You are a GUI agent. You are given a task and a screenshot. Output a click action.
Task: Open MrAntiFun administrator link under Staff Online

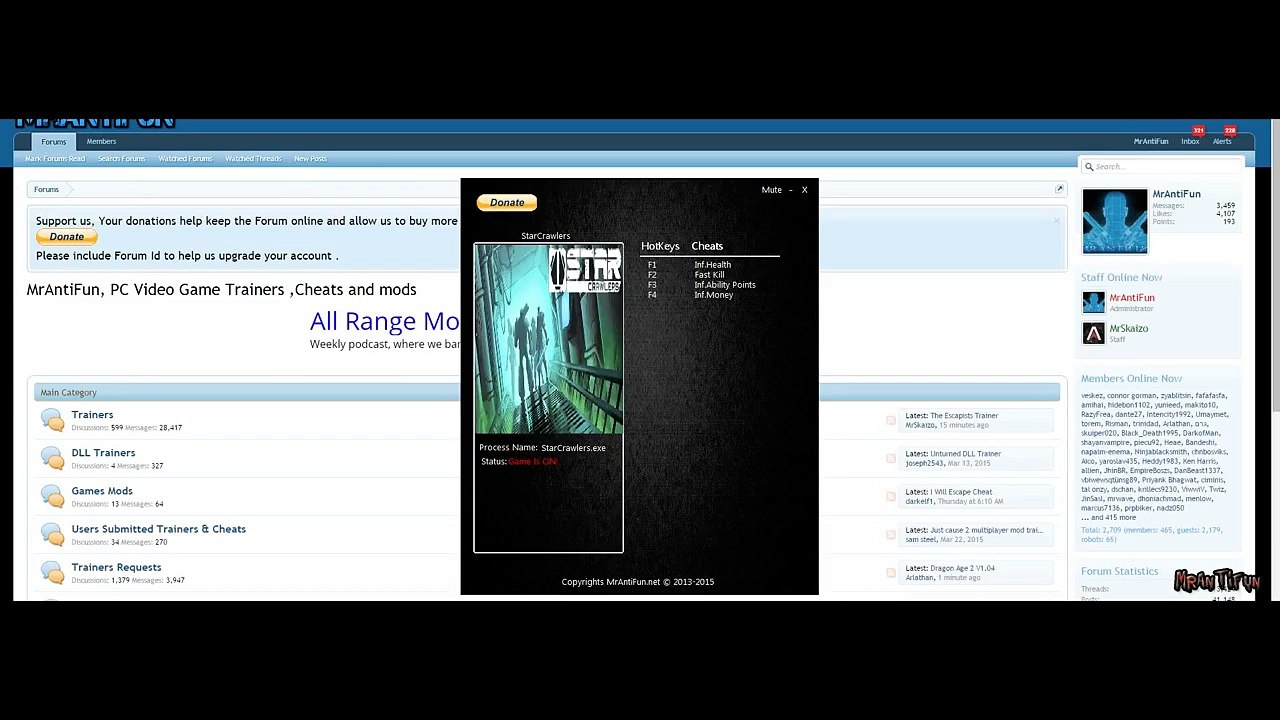click(1131, 298)
